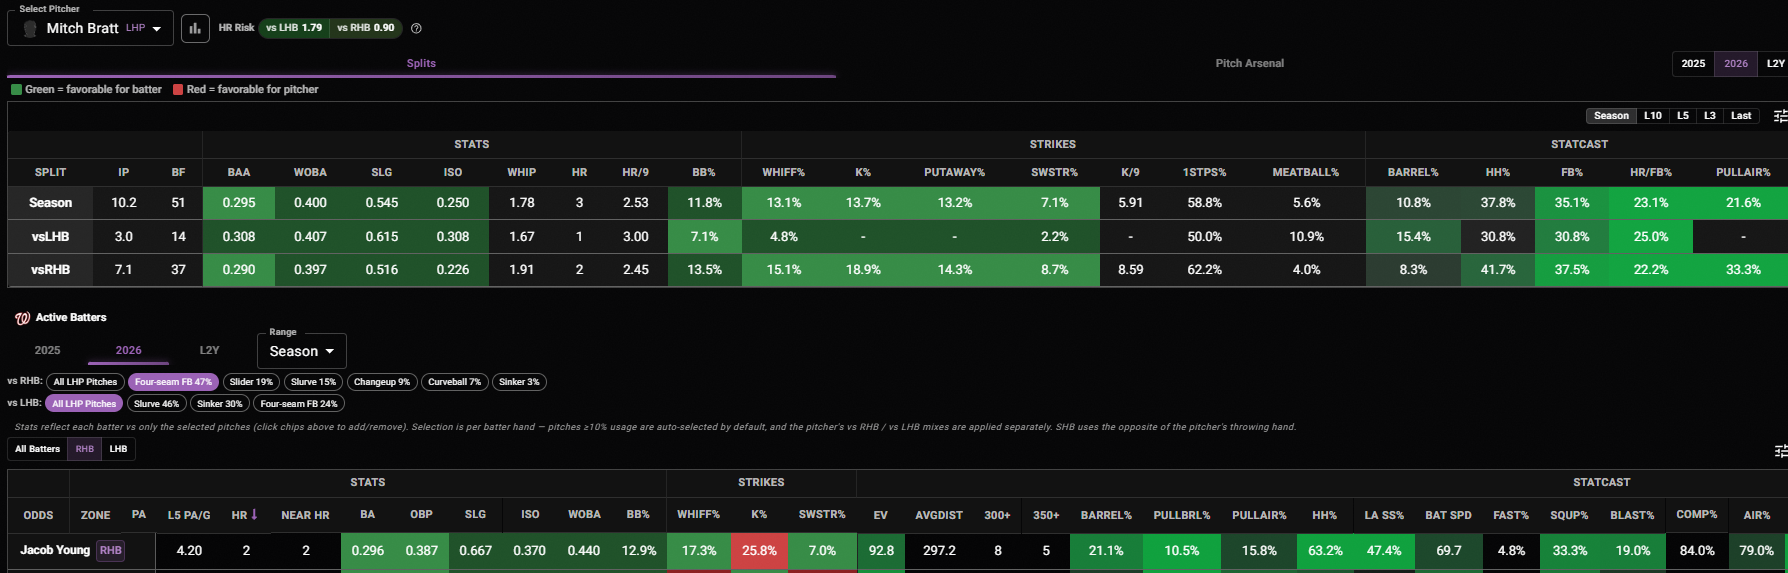Open the bar chart icon beside pitcher selector

tap(195, 28)
